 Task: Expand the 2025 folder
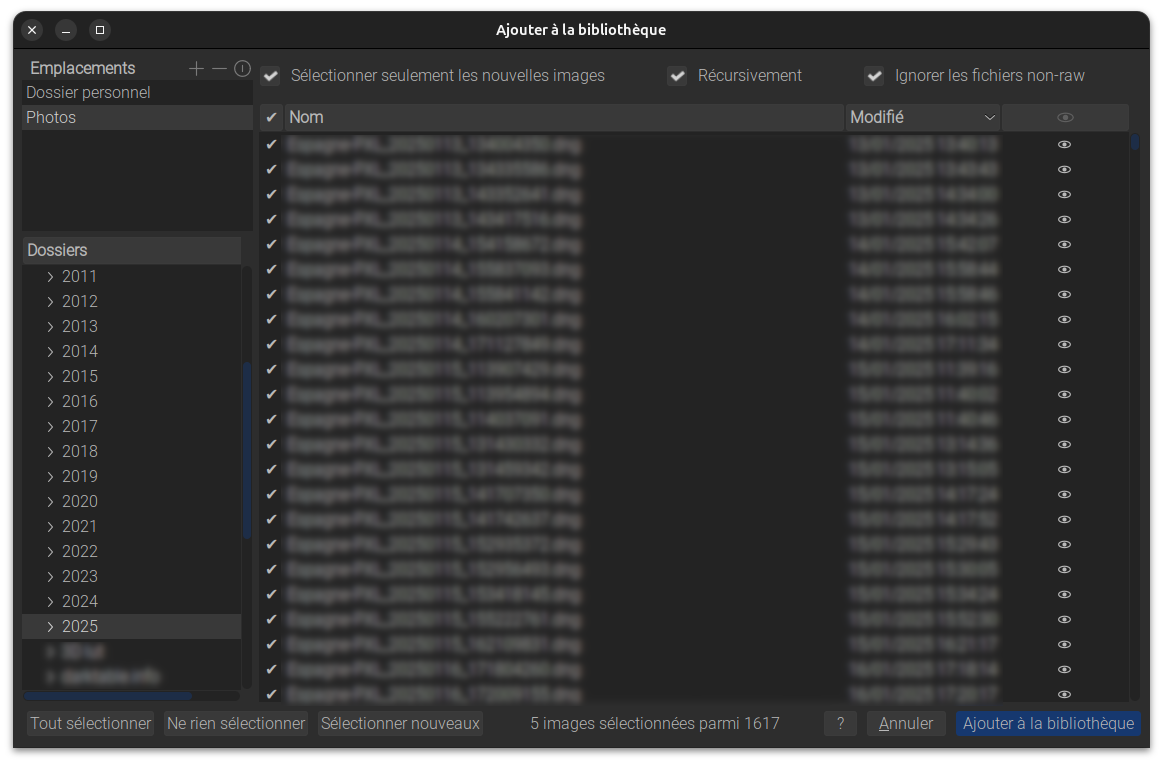coord(50,627)
